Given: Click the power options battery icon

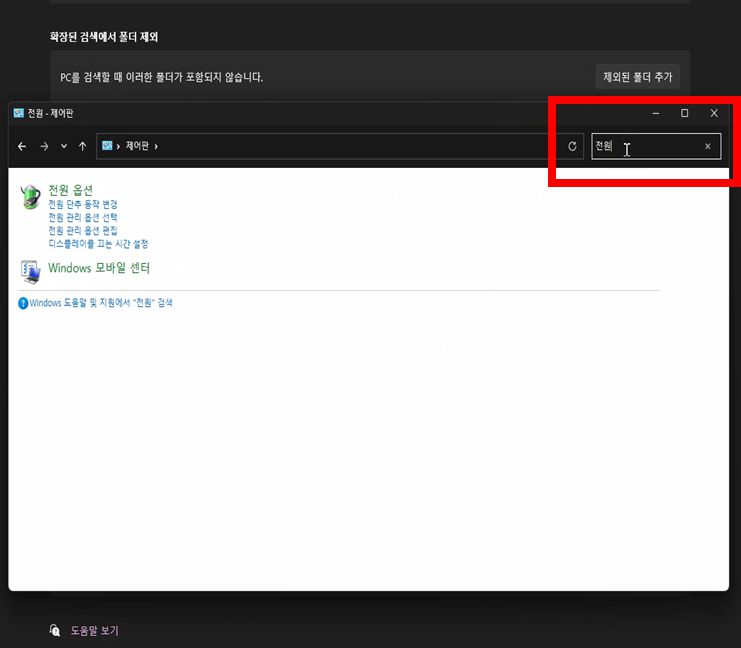Looking at the screenshot, I should [31, 197].
